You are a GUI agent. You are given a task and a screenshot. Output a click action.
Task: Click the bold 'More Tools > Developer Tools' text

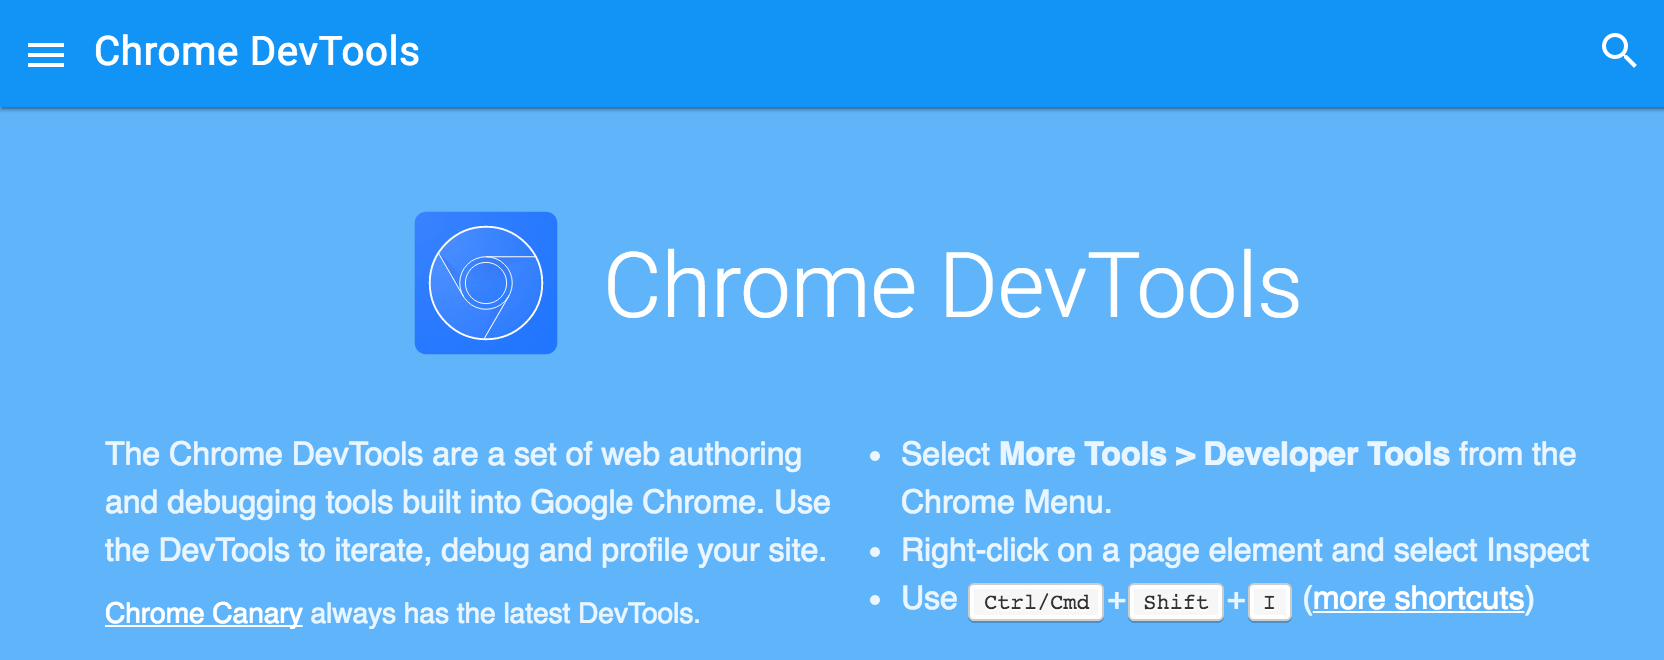[x=1224, y=454]
